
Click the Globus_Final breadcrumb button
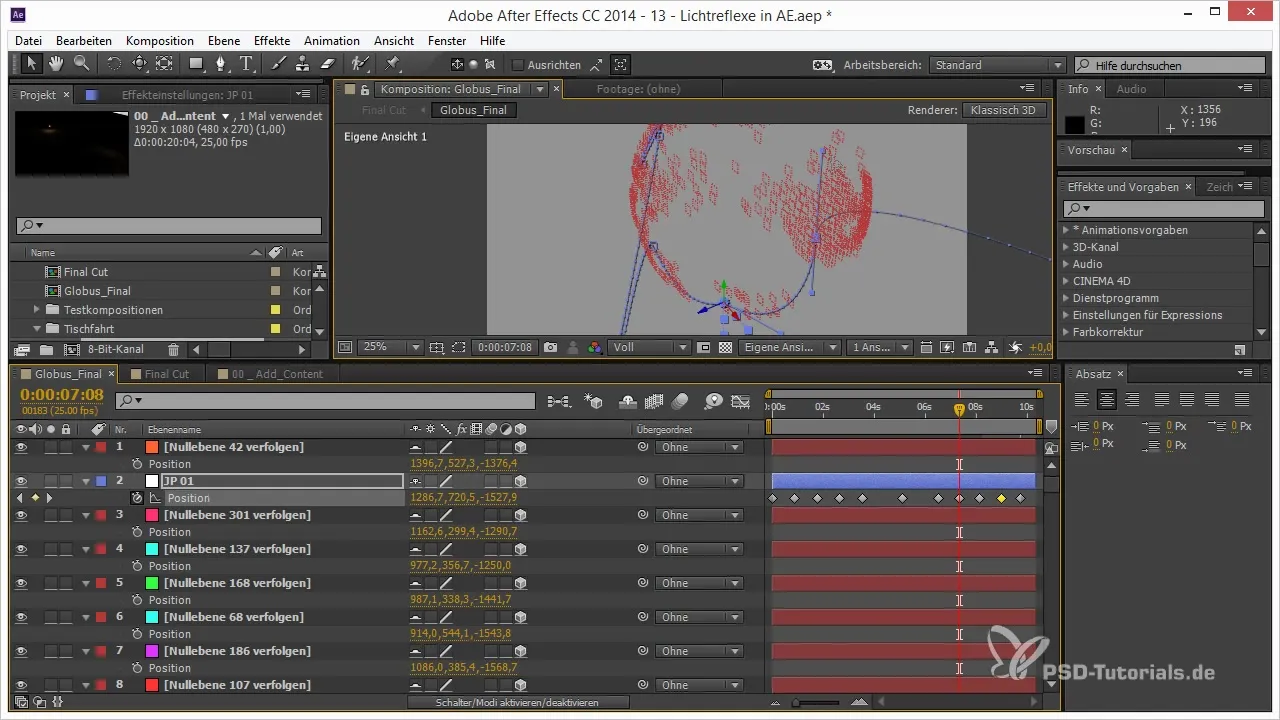[473, 110]
